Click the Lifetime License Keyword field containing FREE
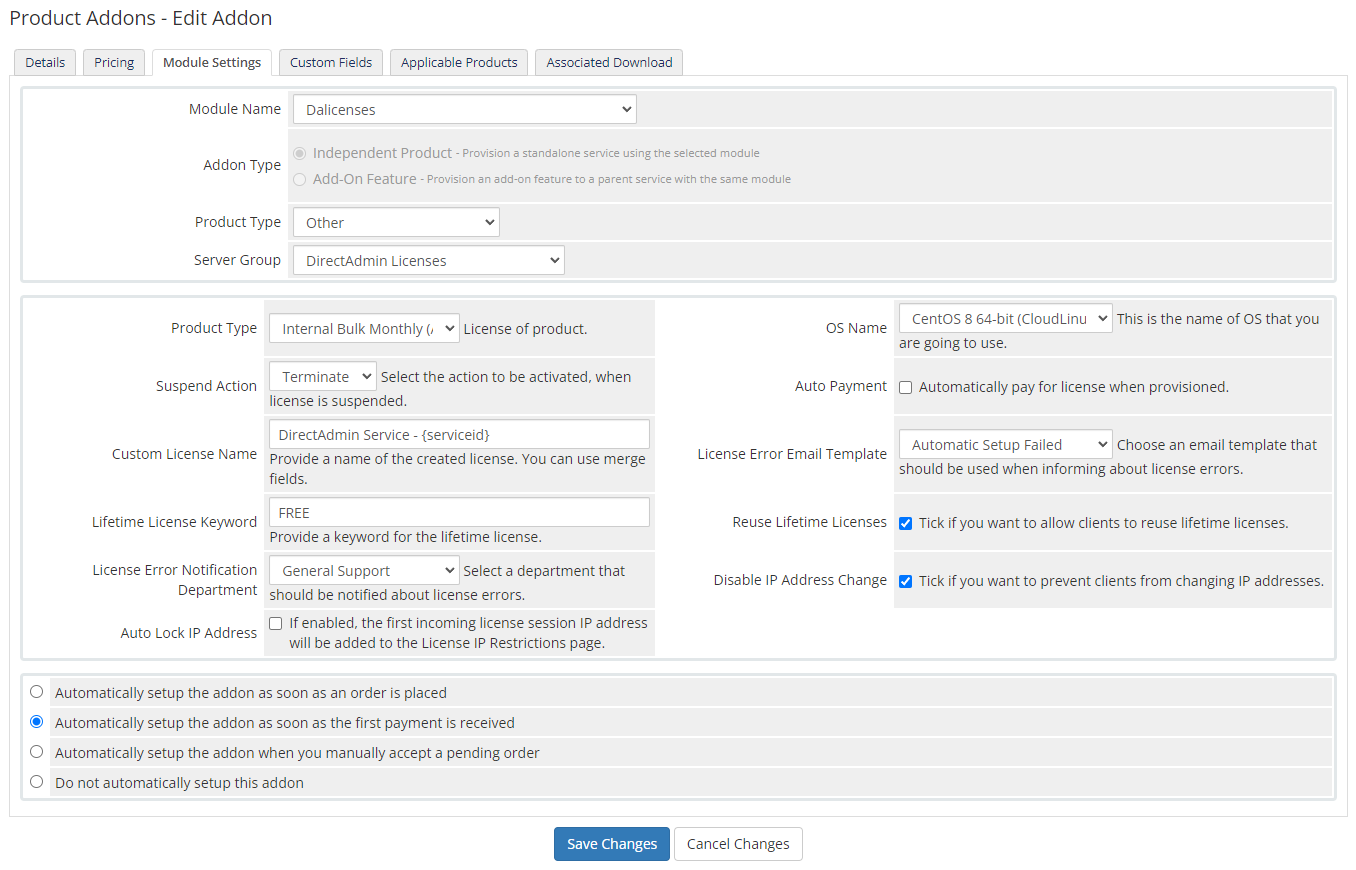This screenshot has width=1356, height=870. pos(458,511)
